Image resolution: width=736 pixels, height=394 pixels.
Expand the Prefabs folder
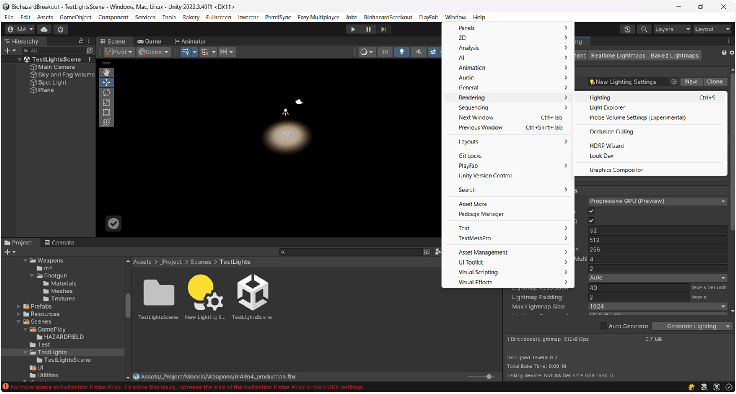[19, 306]
